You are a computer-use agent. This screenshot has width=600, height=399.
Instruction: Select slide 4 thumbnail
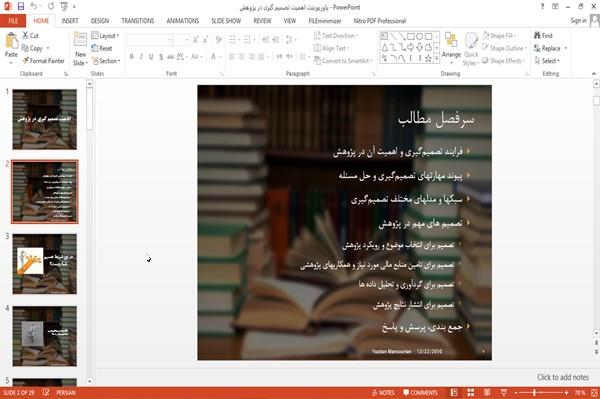click(45, 336)
